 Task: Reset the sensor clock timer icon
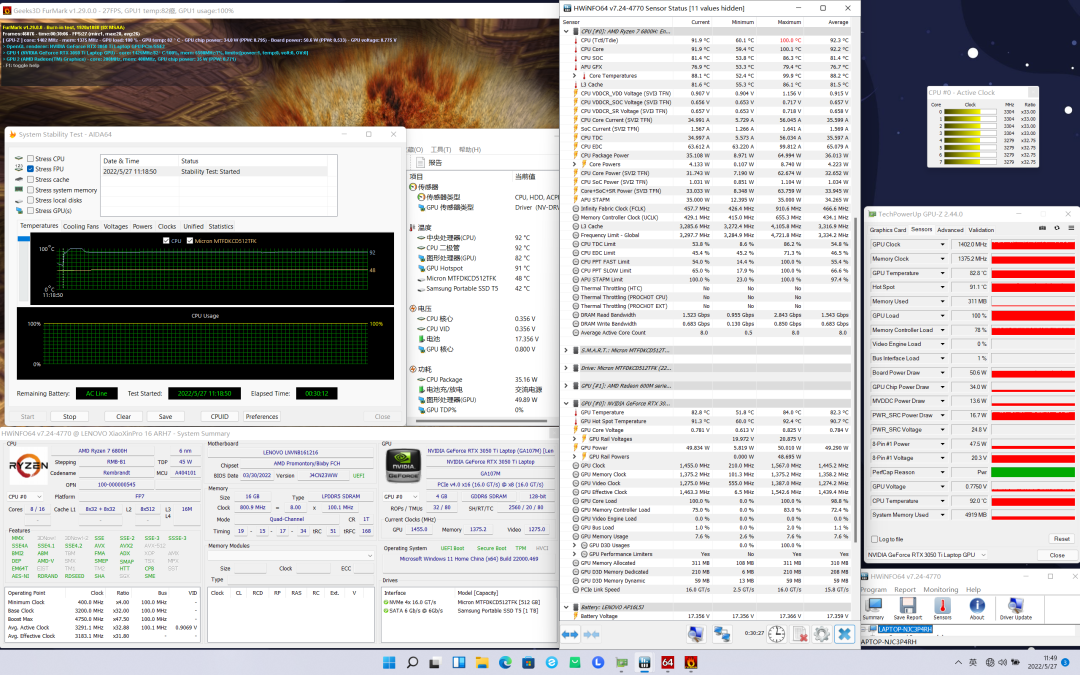(x=776, y=634)
